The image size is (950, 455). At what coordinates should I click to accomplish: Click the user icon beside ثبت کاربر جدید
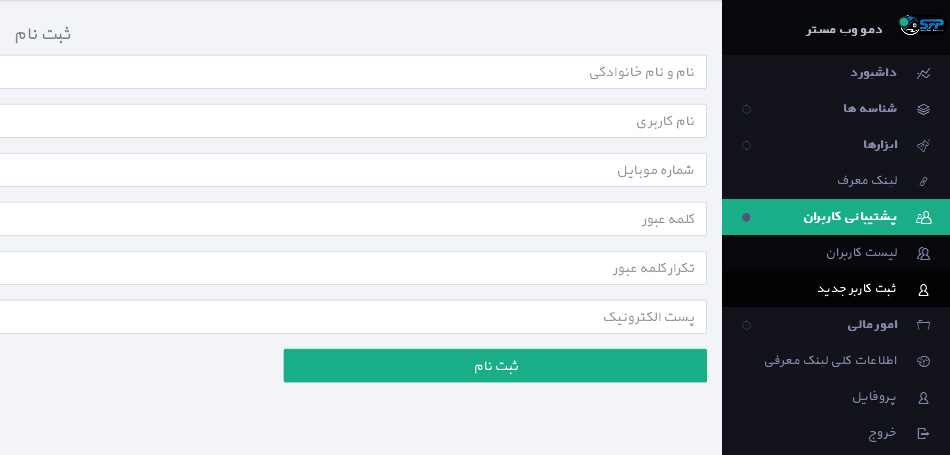[x=923, y=289]
